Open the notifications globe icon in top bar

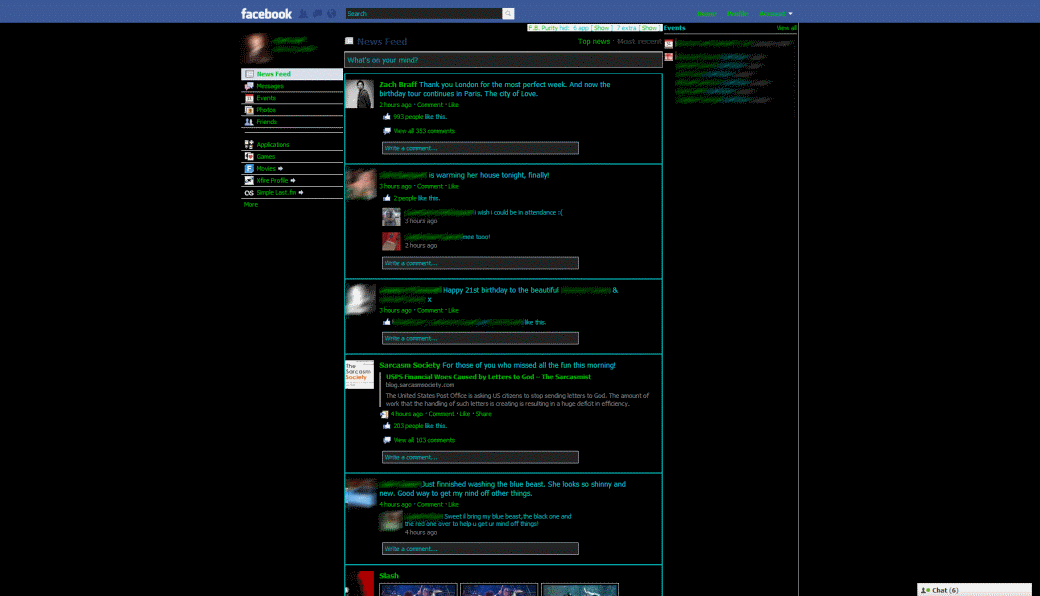pyautogui.click(x=332, y=13)
